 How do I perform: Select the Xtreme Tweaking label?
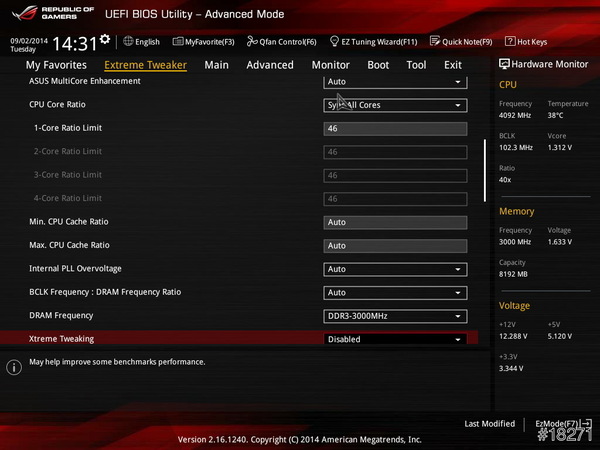click(61, 339)
